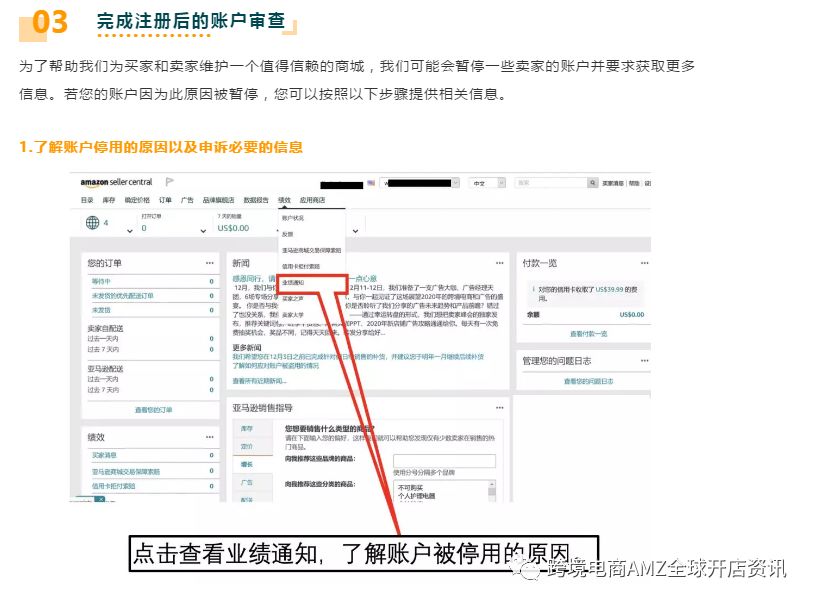Click the 查看付款一览 link
The image size is (813, 604).
pos(588,334)
